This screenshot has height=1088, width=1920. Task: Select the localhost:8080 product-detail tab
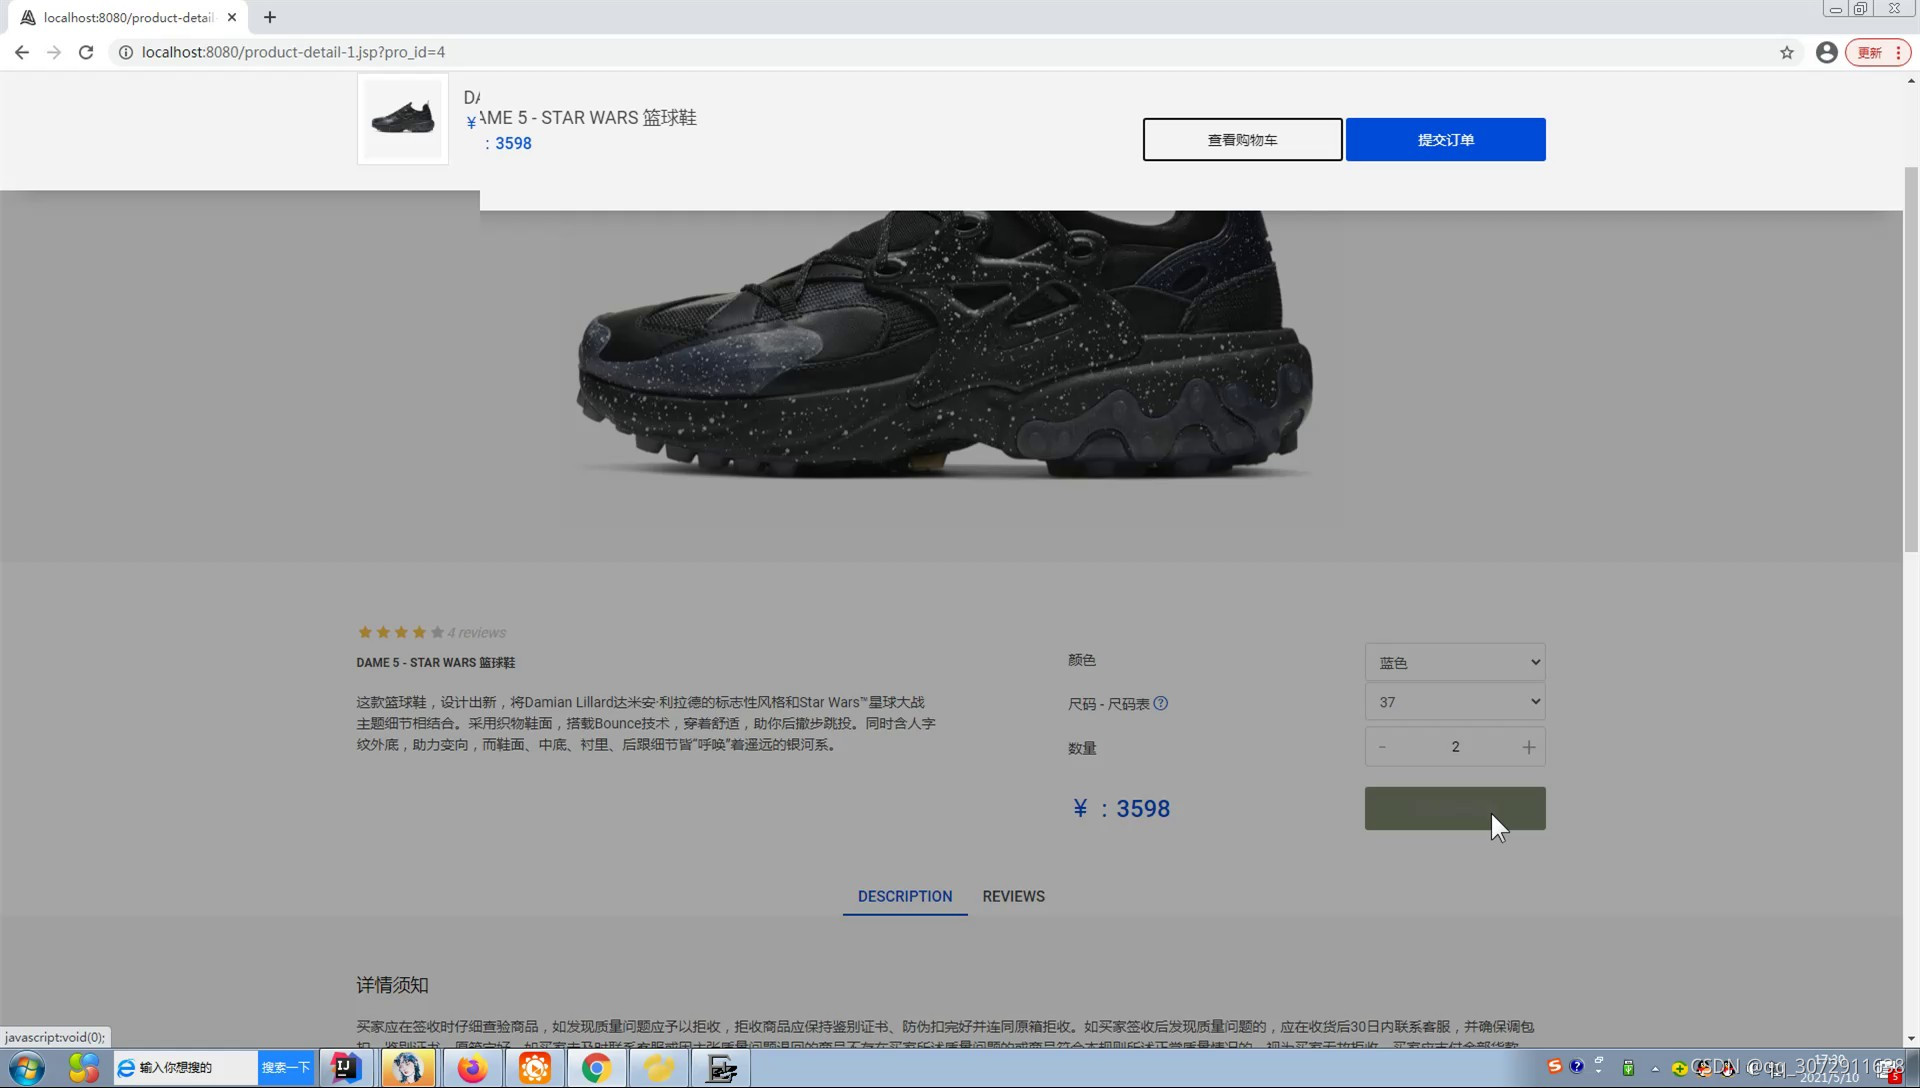(x=128, y=17)
